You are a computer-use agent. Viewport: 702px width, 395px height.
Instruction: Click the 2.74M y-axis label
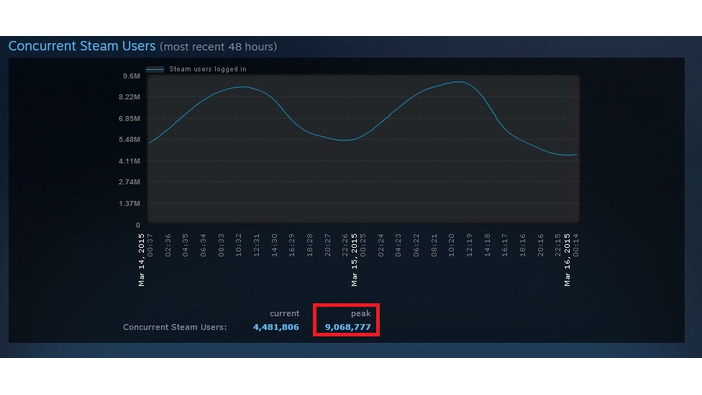click(x=129, y=182)
